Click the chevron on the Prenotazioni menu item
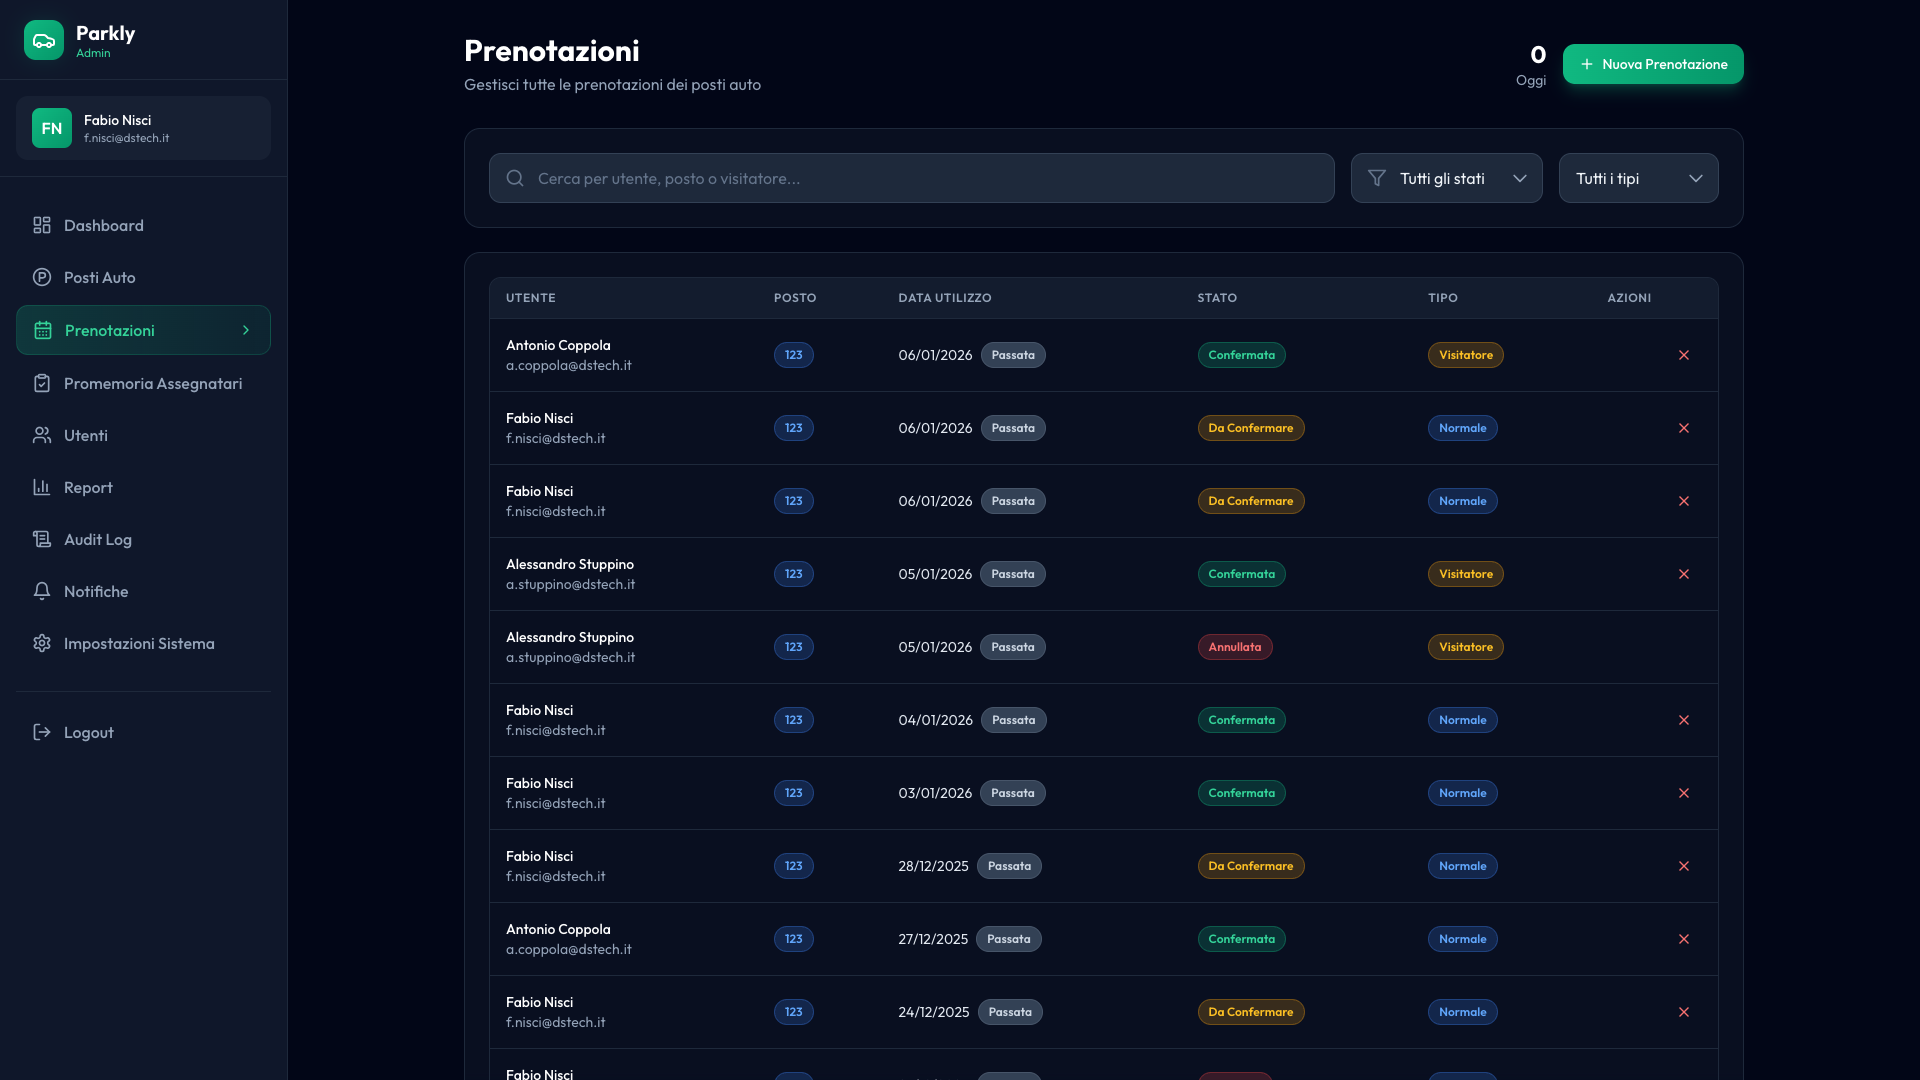Viewport: 1920px width, 1080px height. pyautogui.click(x=246, y=331)
